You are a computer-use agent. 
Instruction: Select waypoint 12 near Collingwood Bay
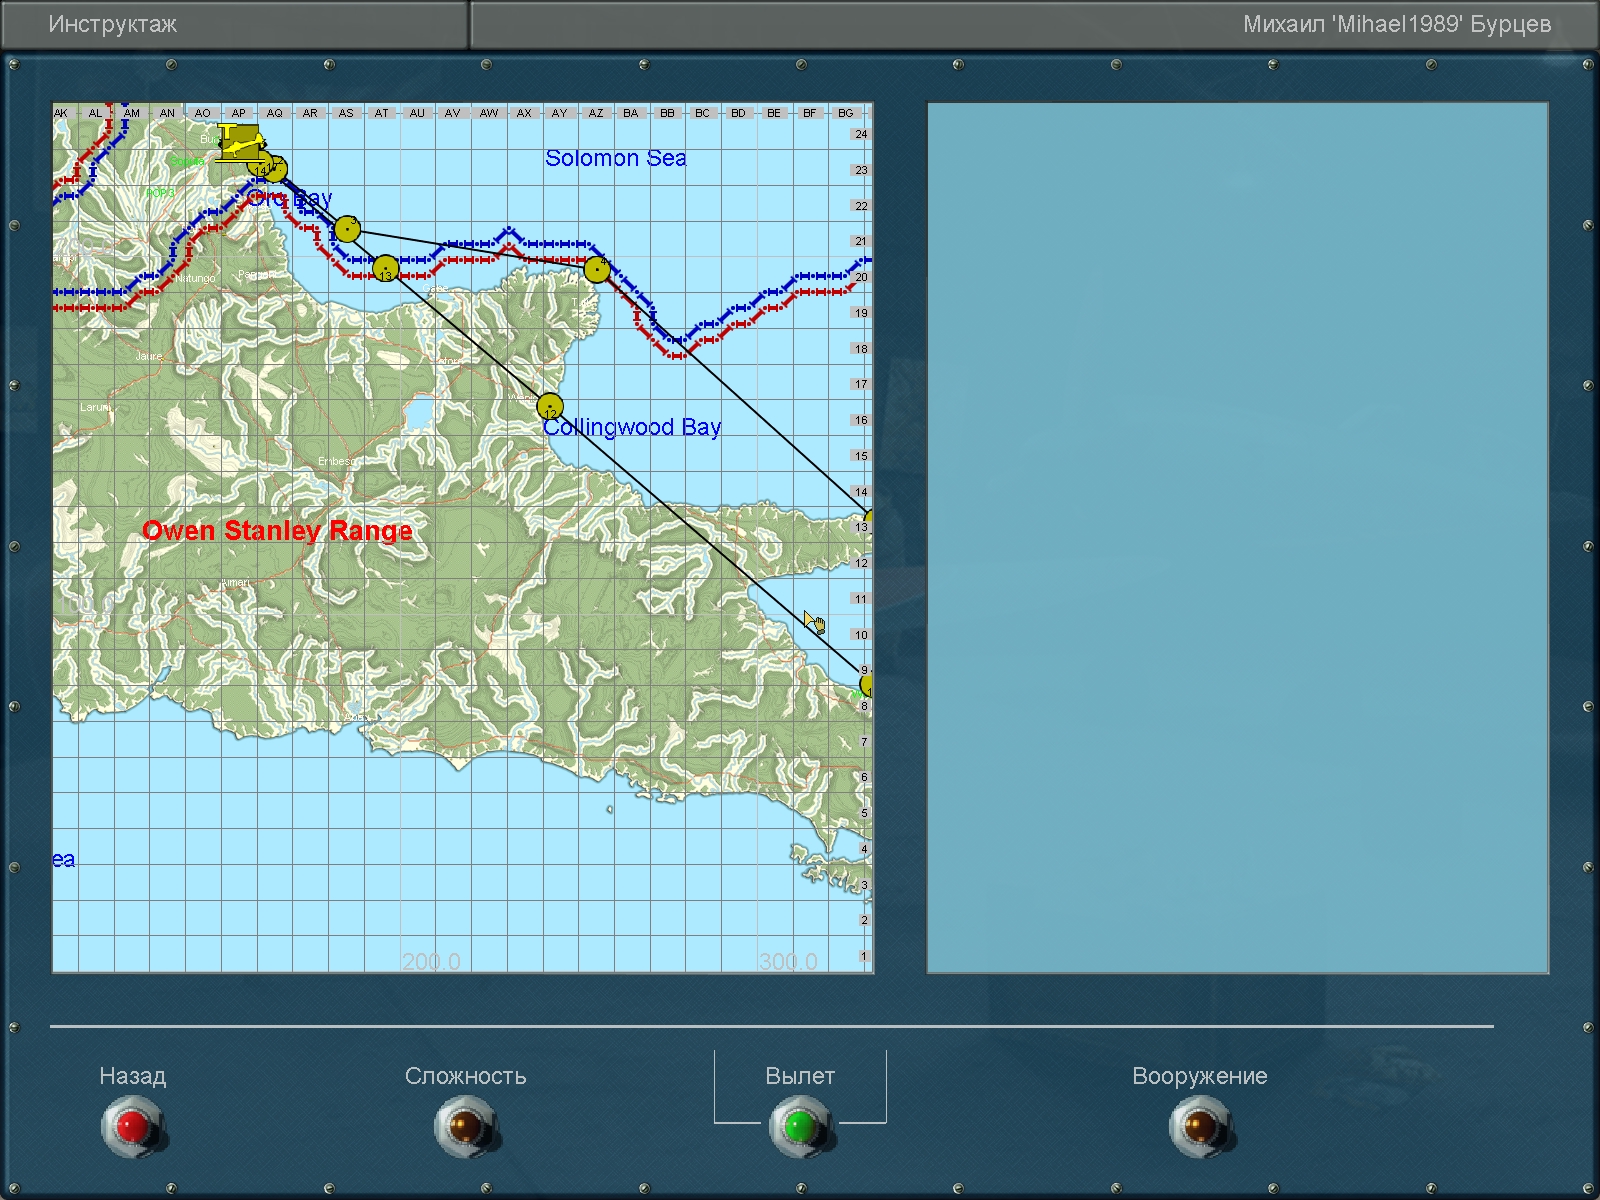click(550, 407)
